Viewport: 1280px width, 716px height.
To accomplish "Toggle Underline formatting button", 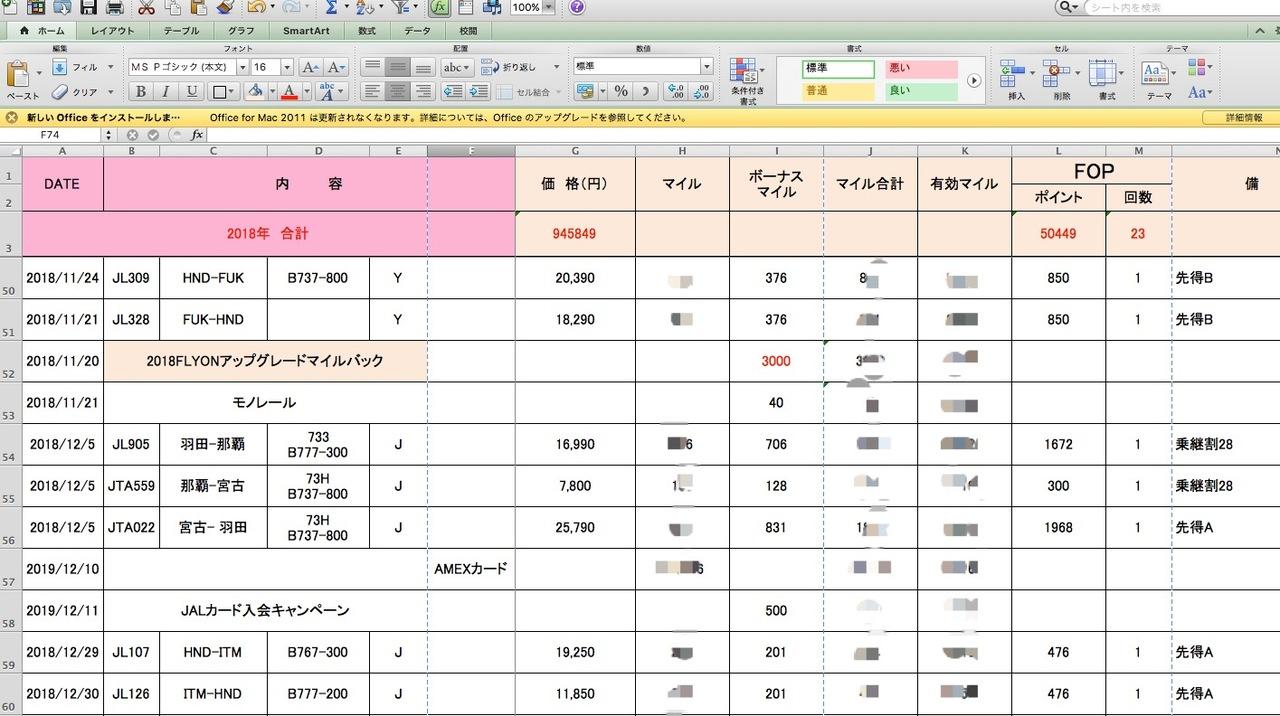I will [192, 92].
